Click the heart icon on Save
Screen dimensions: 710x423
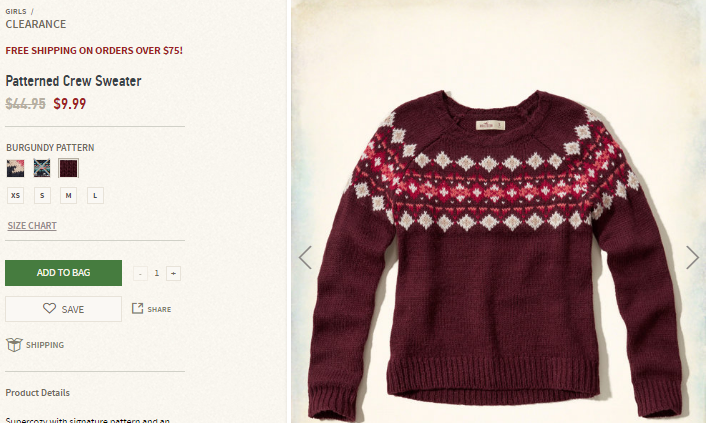(49, 308)
